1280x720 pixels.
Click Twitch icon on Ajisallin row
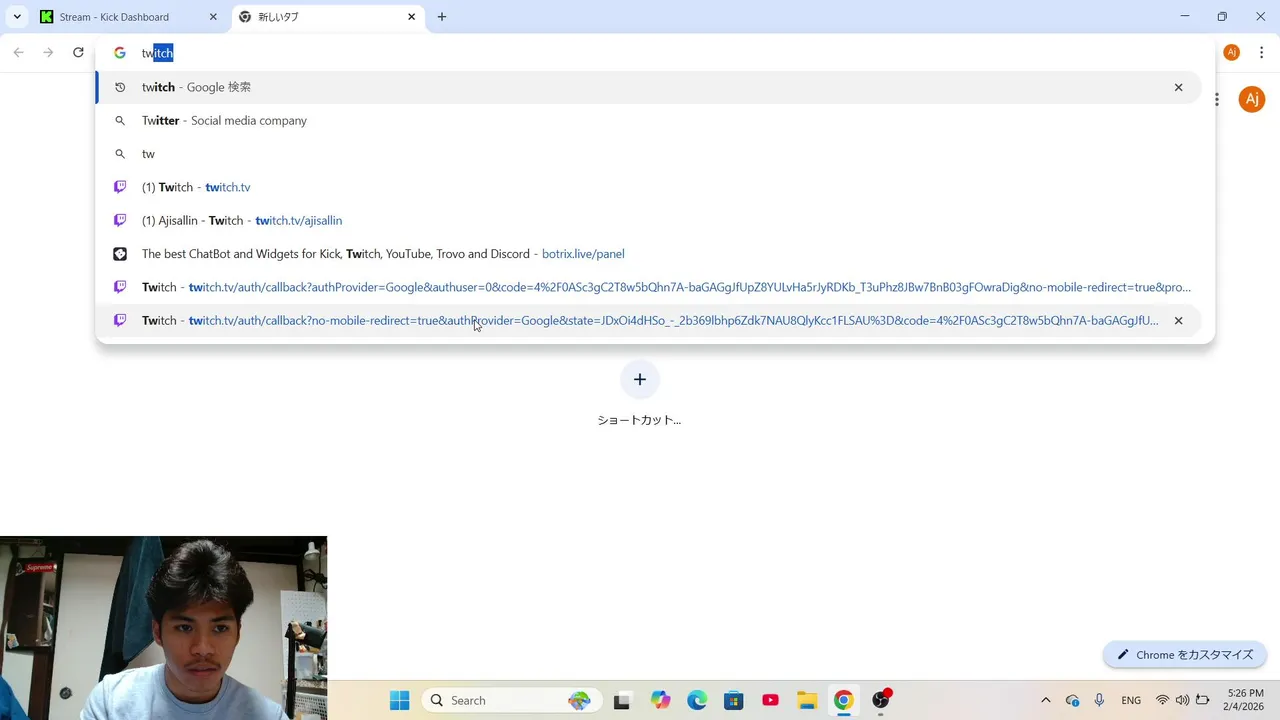click(120, 220)
